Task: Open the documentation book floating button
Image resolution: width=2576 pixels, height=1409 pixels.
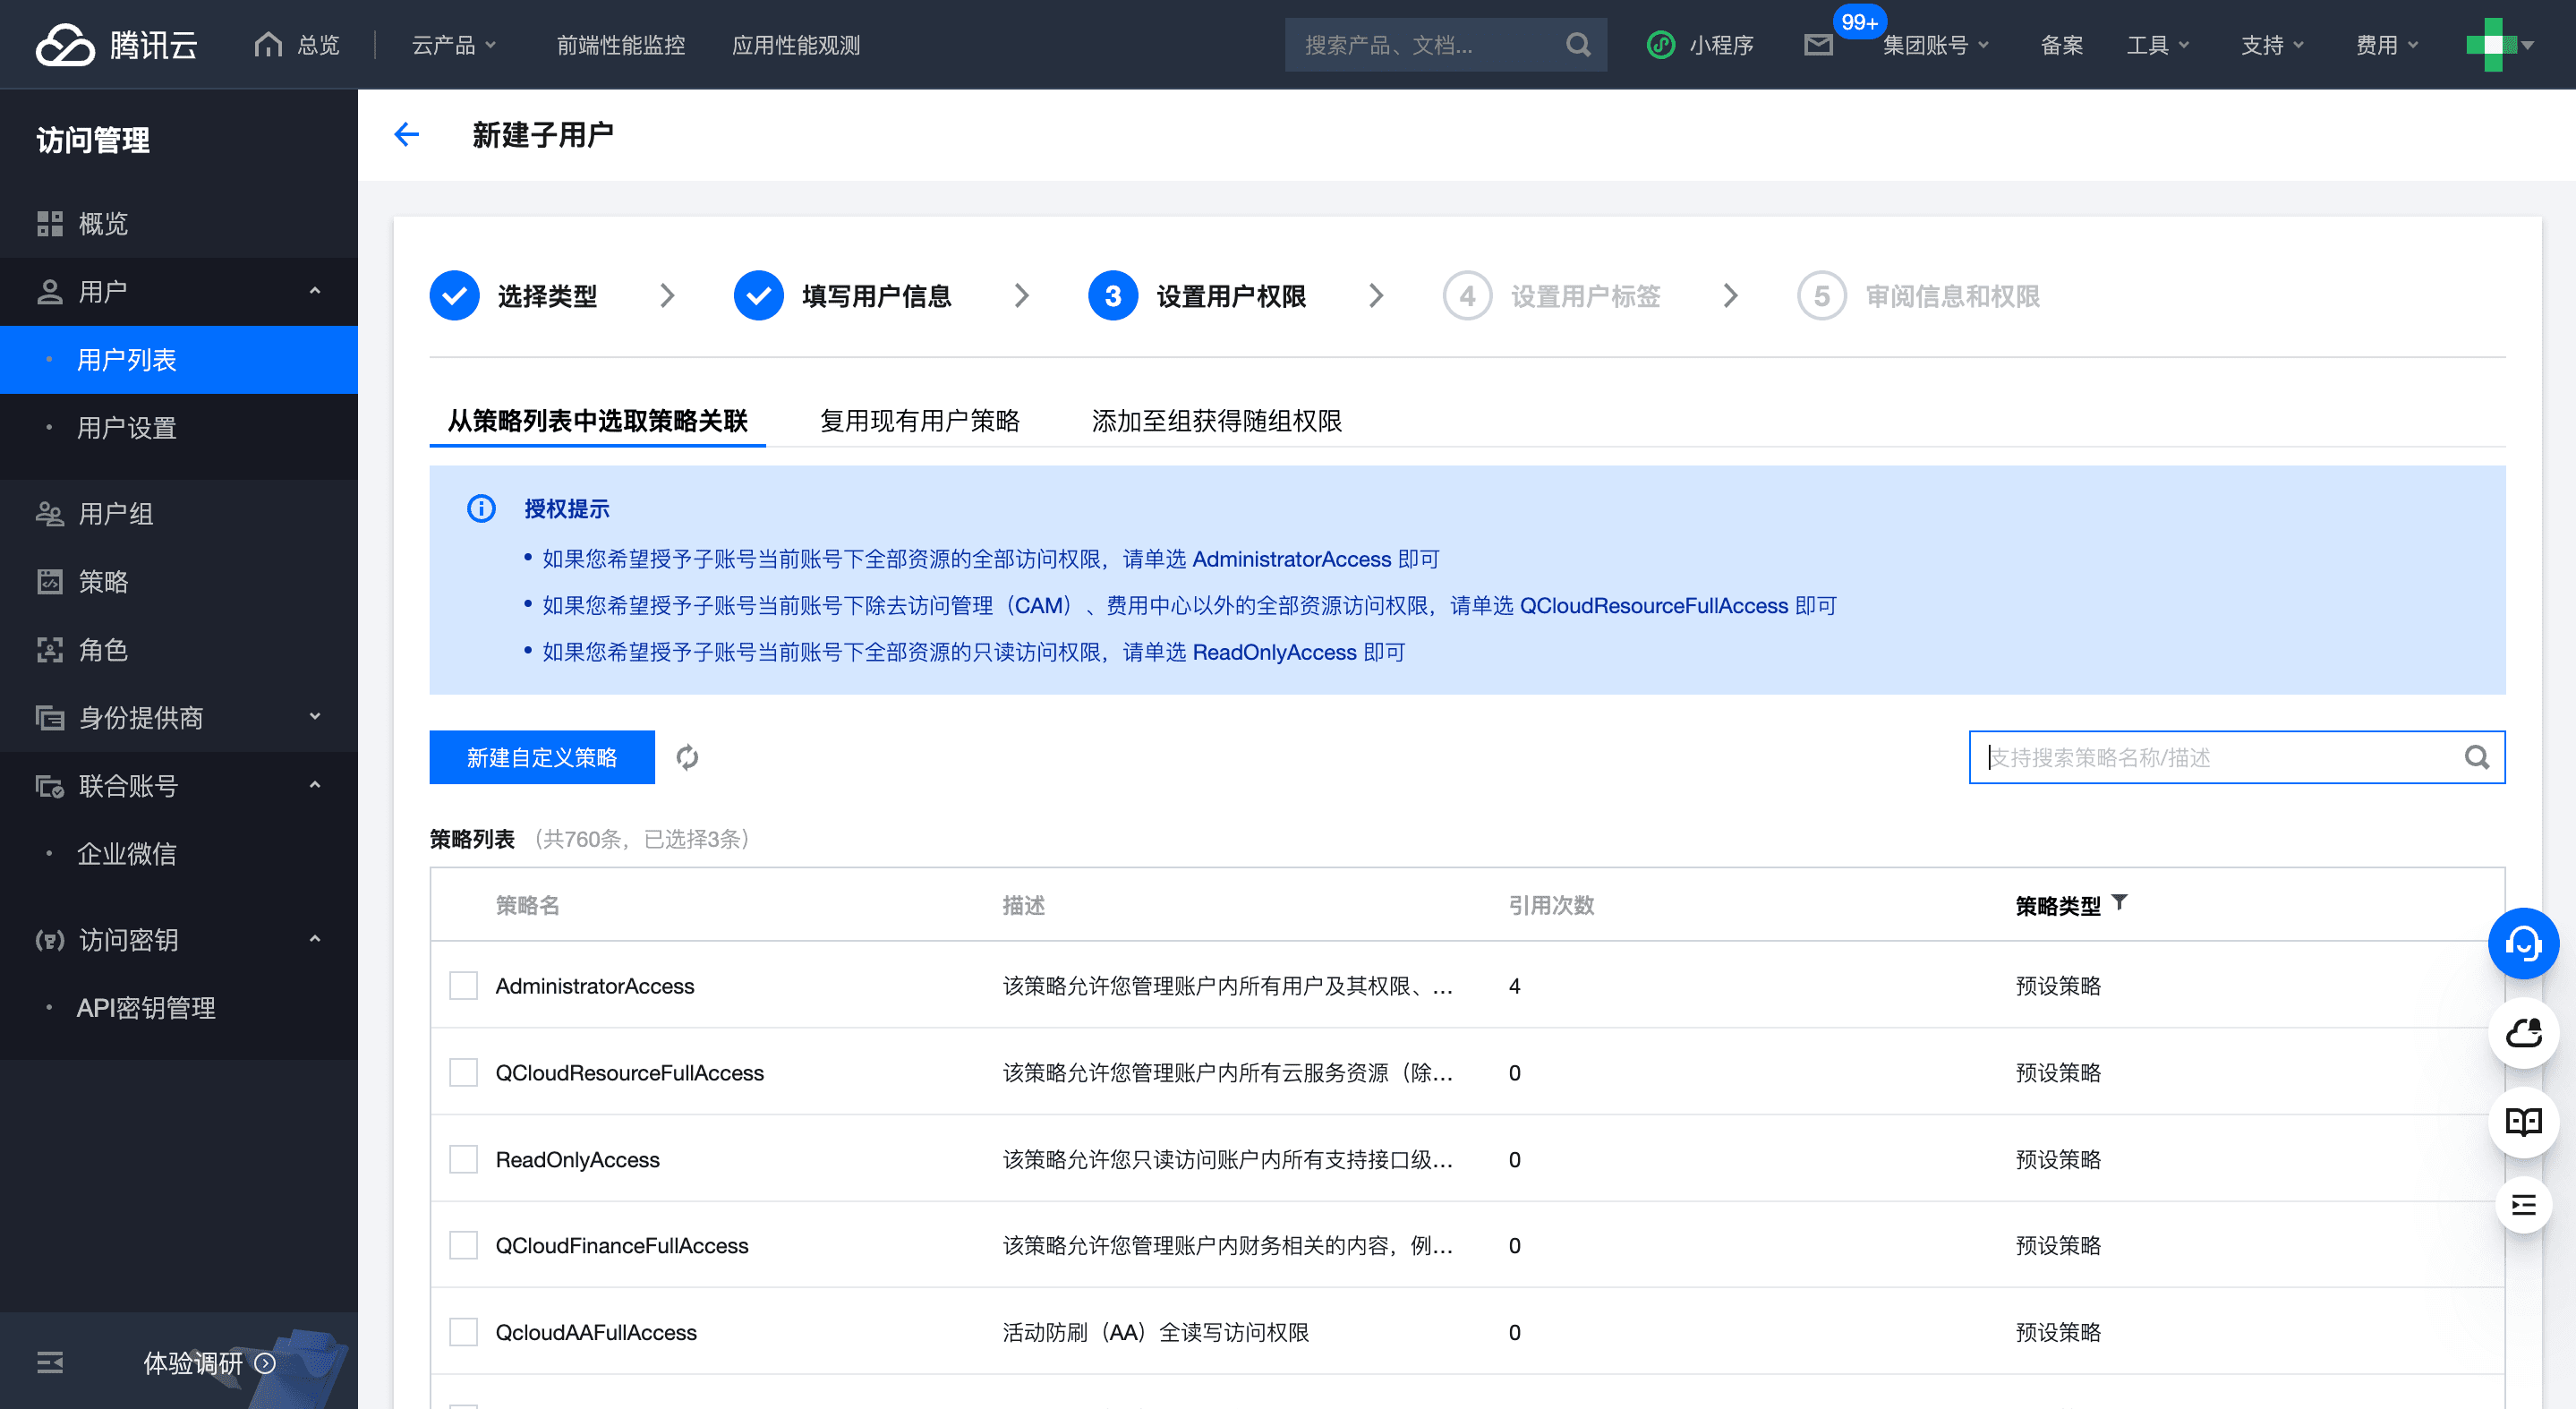Action: pyautogui.click(x=2523, y=1122)
